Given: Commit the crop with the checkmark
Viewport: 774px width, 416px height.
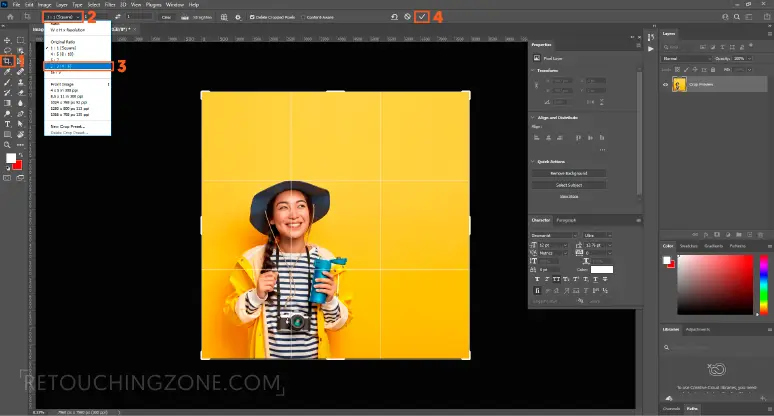Looking at the screenshot, I should coord(422,17).
